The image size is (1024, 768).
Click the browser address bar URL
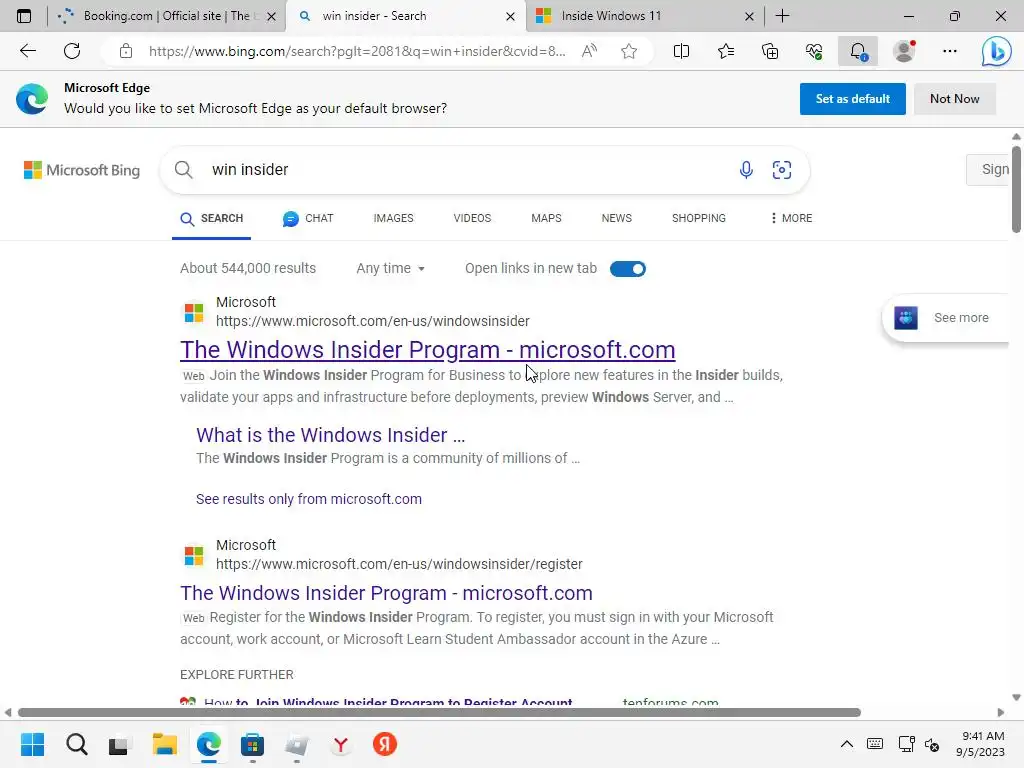click(x=357, y=51)
